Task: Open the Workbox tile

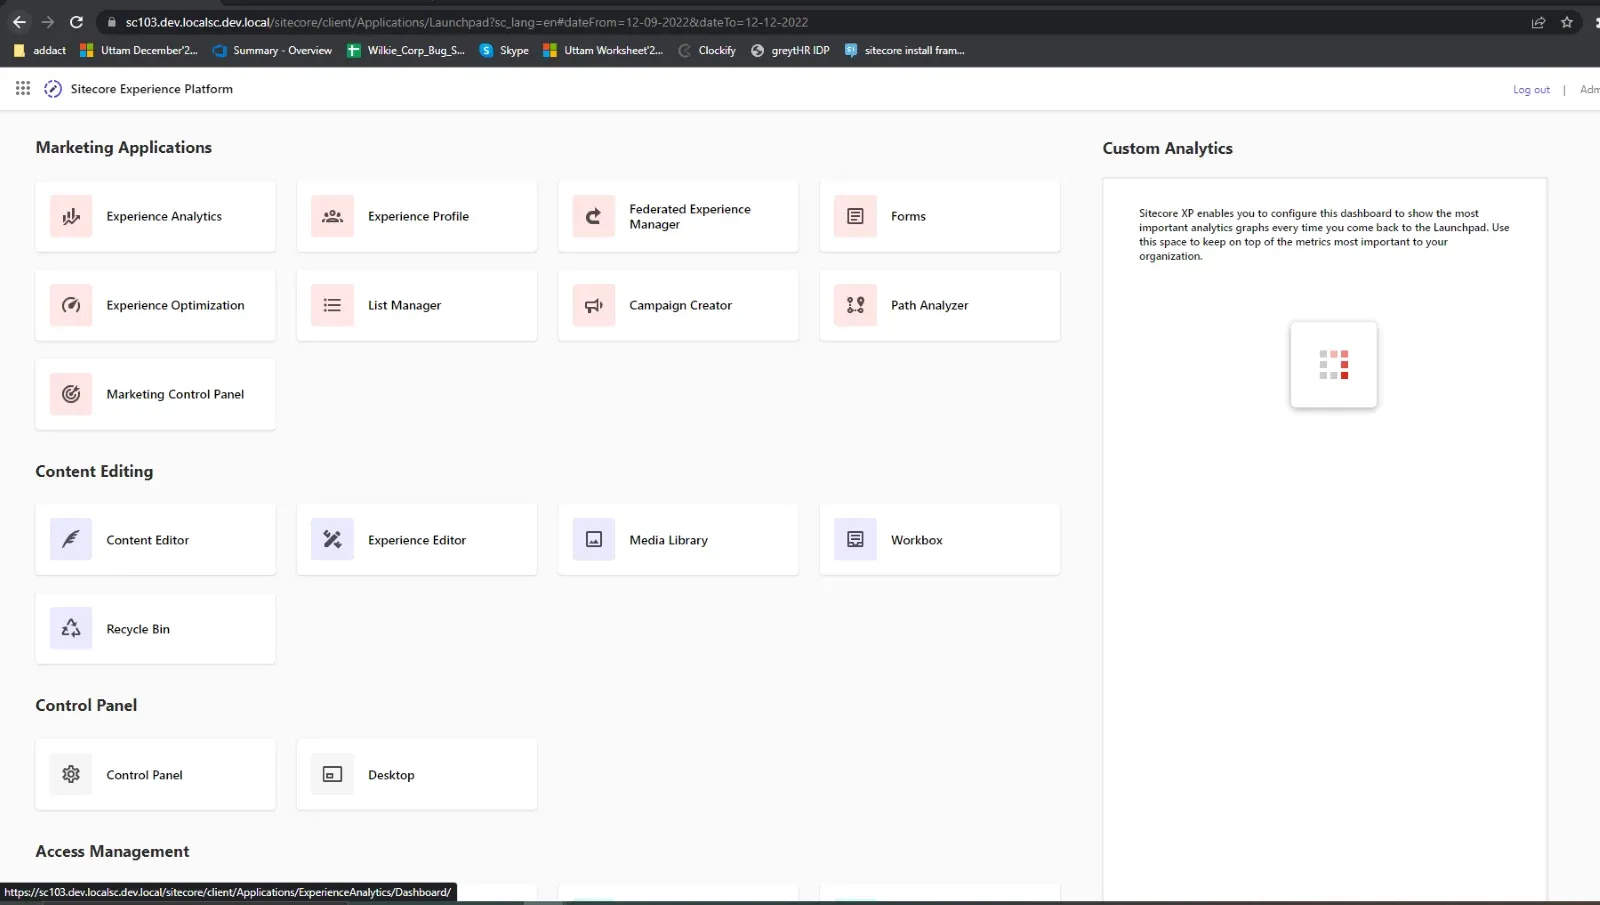Action: click(x=938, y=539)
